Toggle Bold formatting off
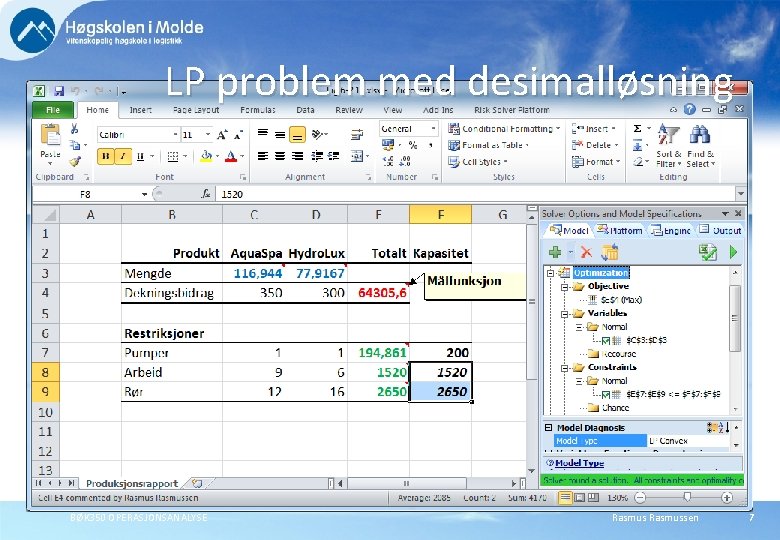780x540 pixels. [x=105, y=156]
